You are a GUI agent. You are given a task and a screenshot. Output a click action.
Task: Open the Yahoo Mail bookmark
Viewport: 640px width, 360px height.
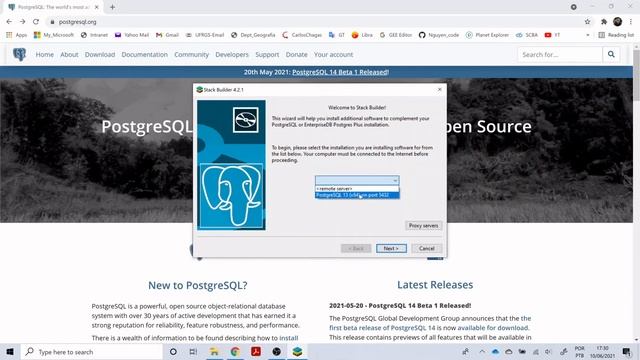(131, 35)
